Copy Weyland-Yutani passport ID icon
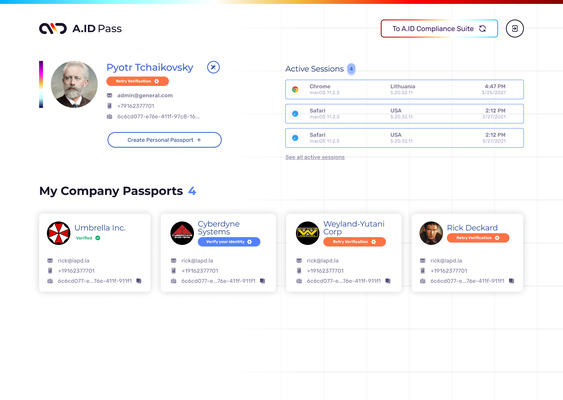This screenshot has height=400, width=563. tap(388, 281)
